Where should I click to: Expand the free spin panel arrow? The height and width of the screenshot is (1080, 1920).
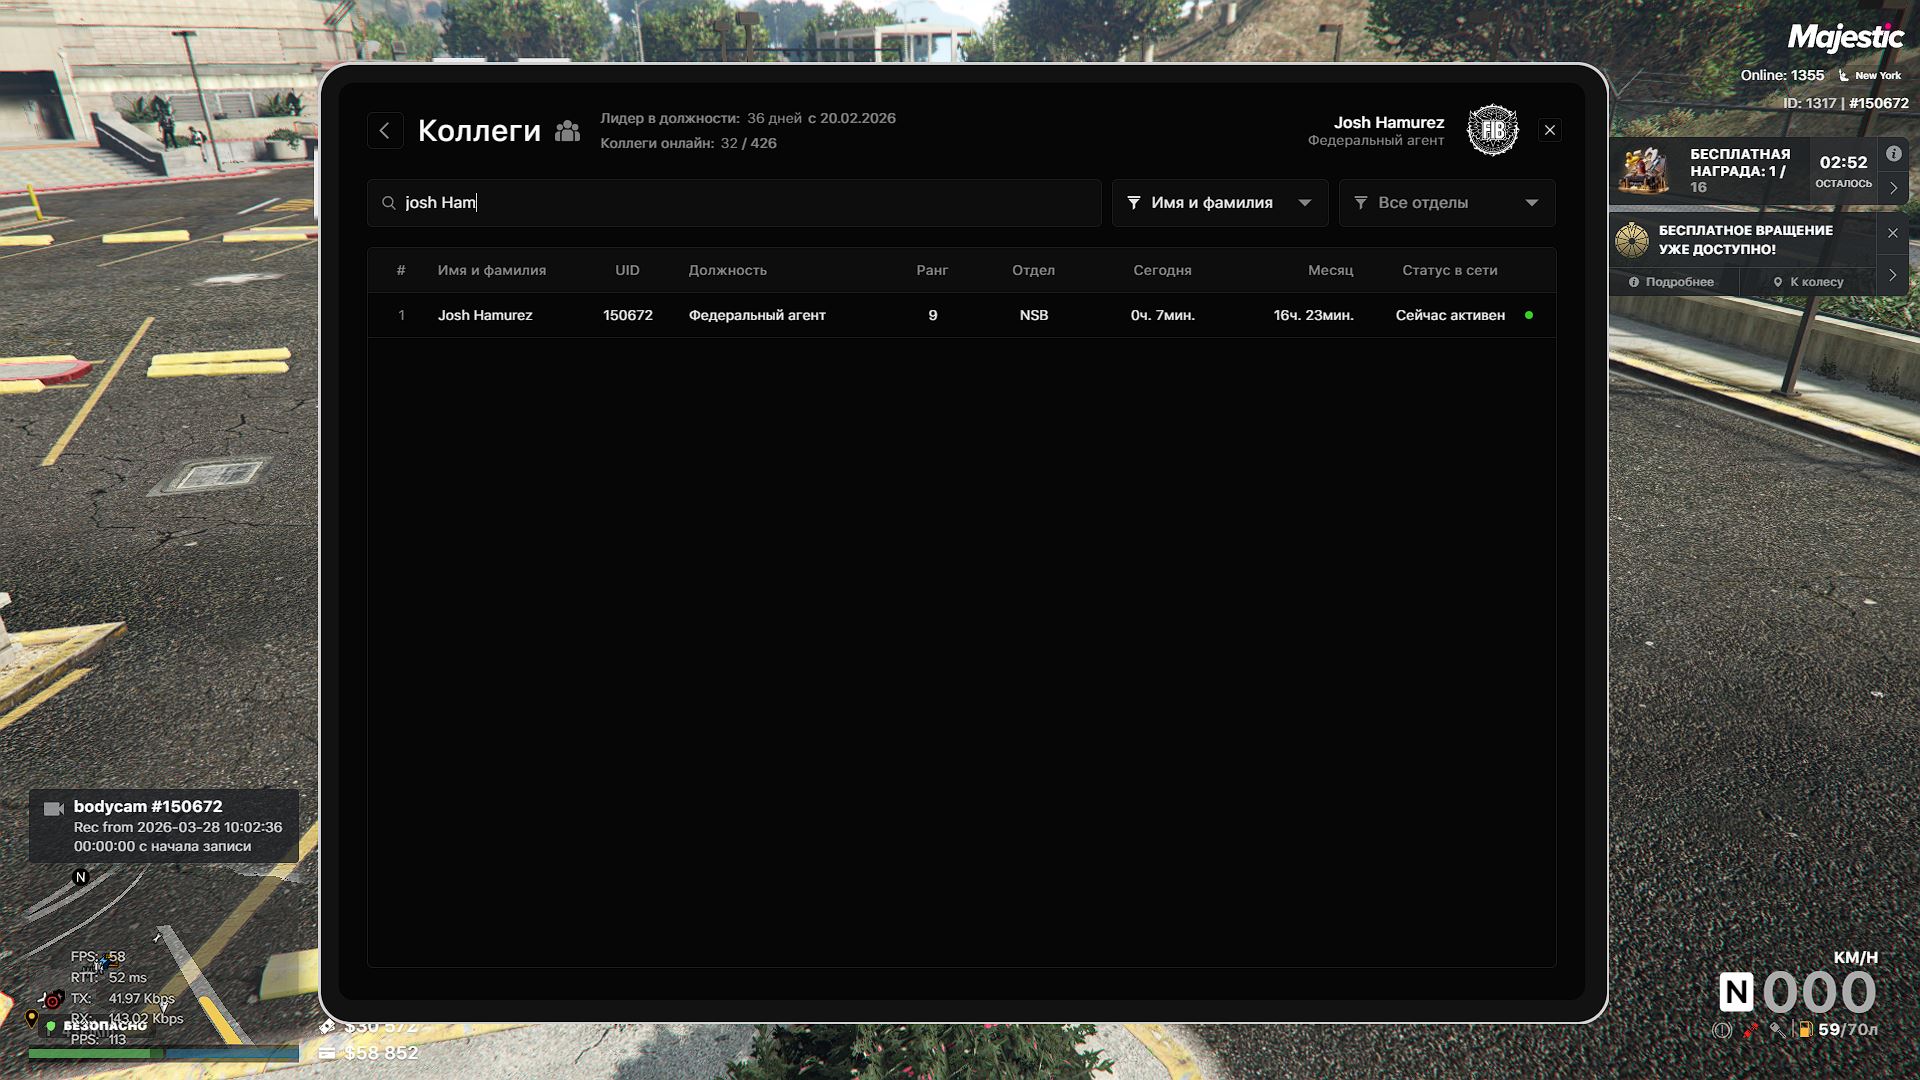point(1892,275)
